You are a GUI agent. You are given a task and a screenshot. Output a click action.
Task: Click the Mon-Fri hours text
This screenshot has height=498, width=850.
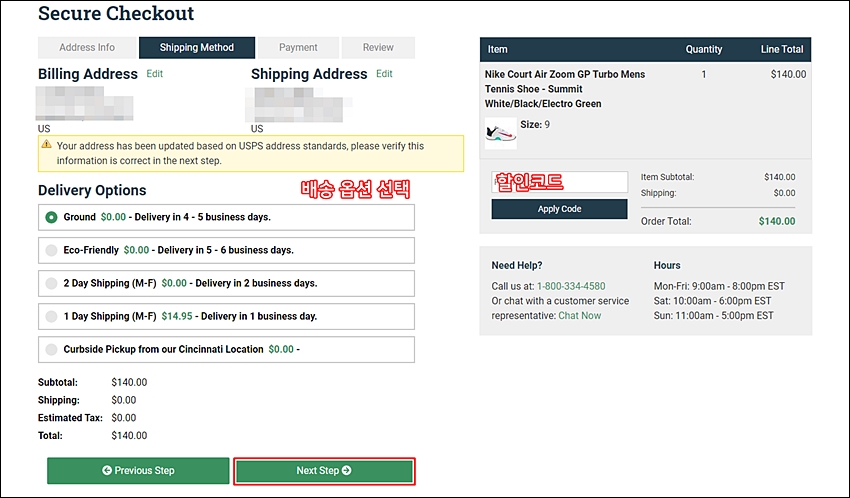coord(719,286)
